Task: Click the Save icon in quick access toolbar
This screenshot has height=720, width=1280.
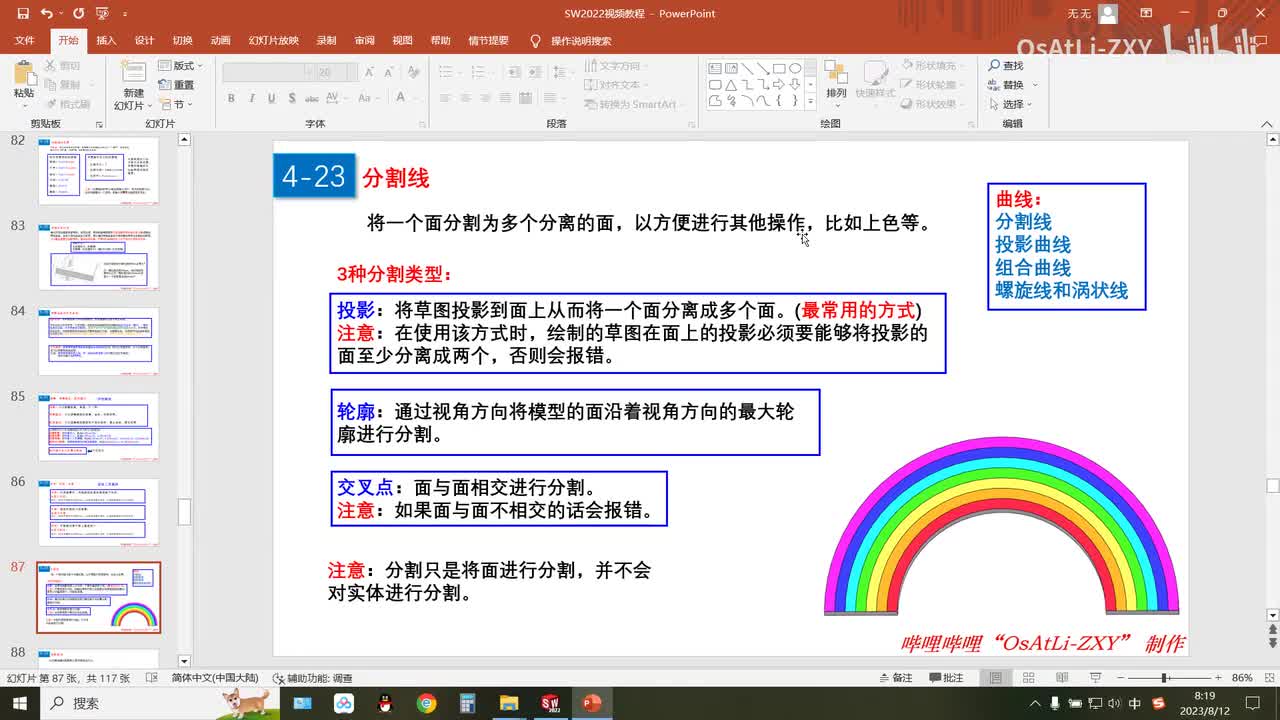Action: [x=21, y=14]
